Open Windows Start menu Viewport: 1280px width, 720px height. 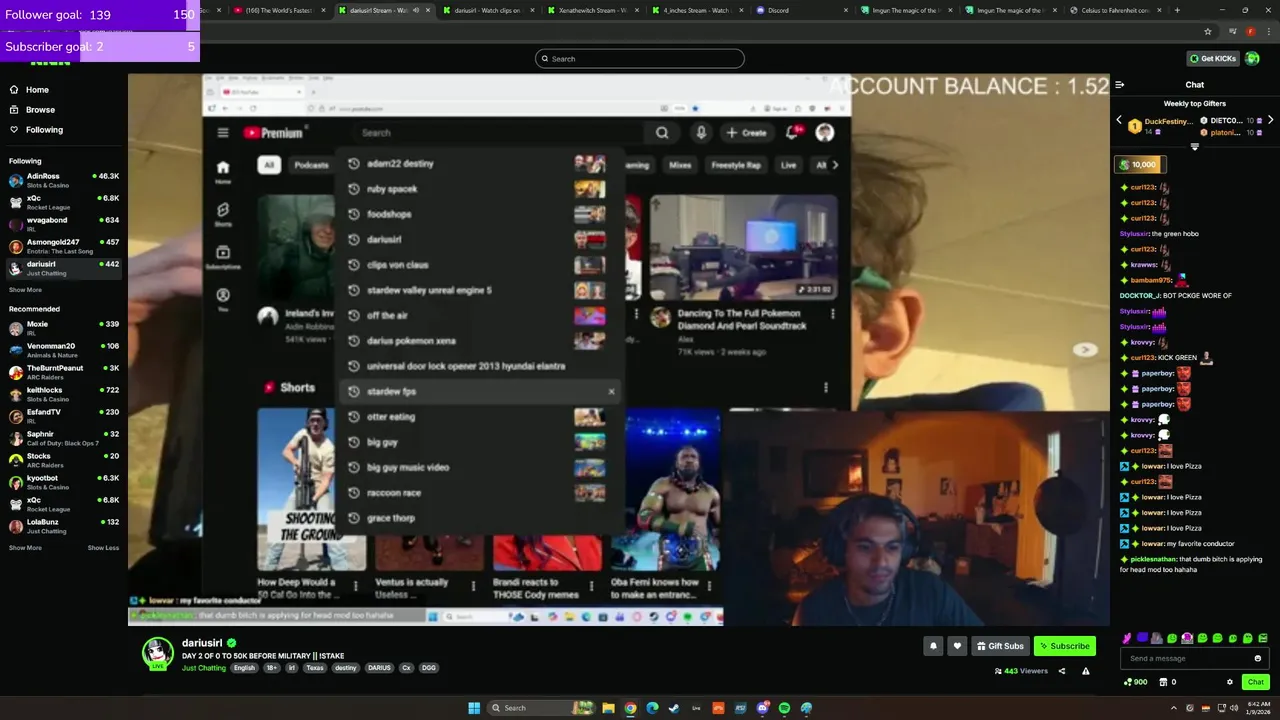click(474, 708)
